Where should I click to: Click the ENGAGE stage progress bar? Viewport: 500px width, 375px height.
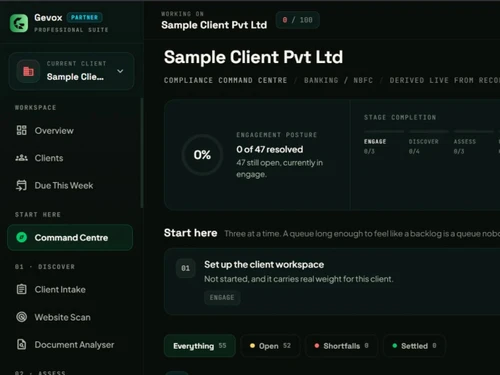[x=384, y=132]
